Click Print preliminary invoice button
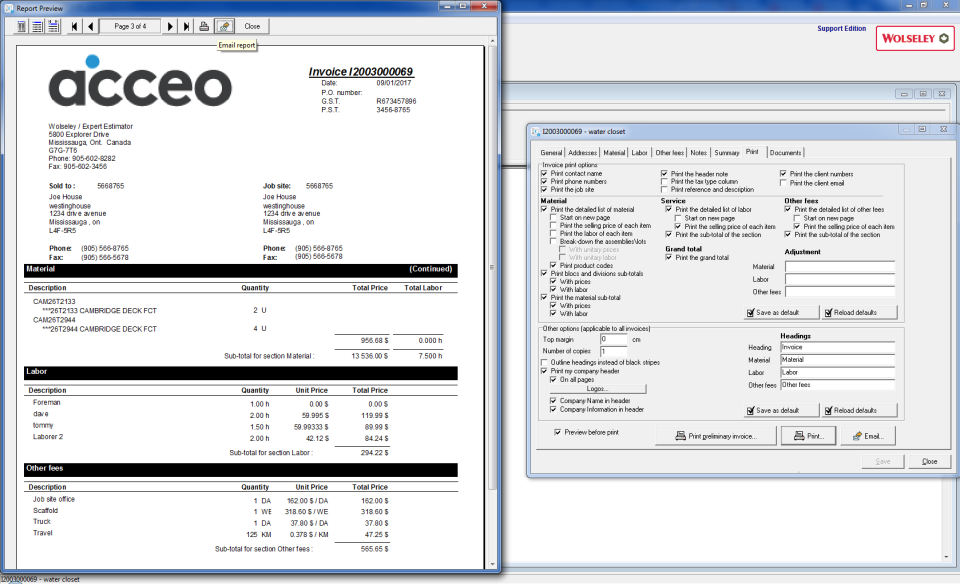The image size is (960, 584). click(717, 435)
